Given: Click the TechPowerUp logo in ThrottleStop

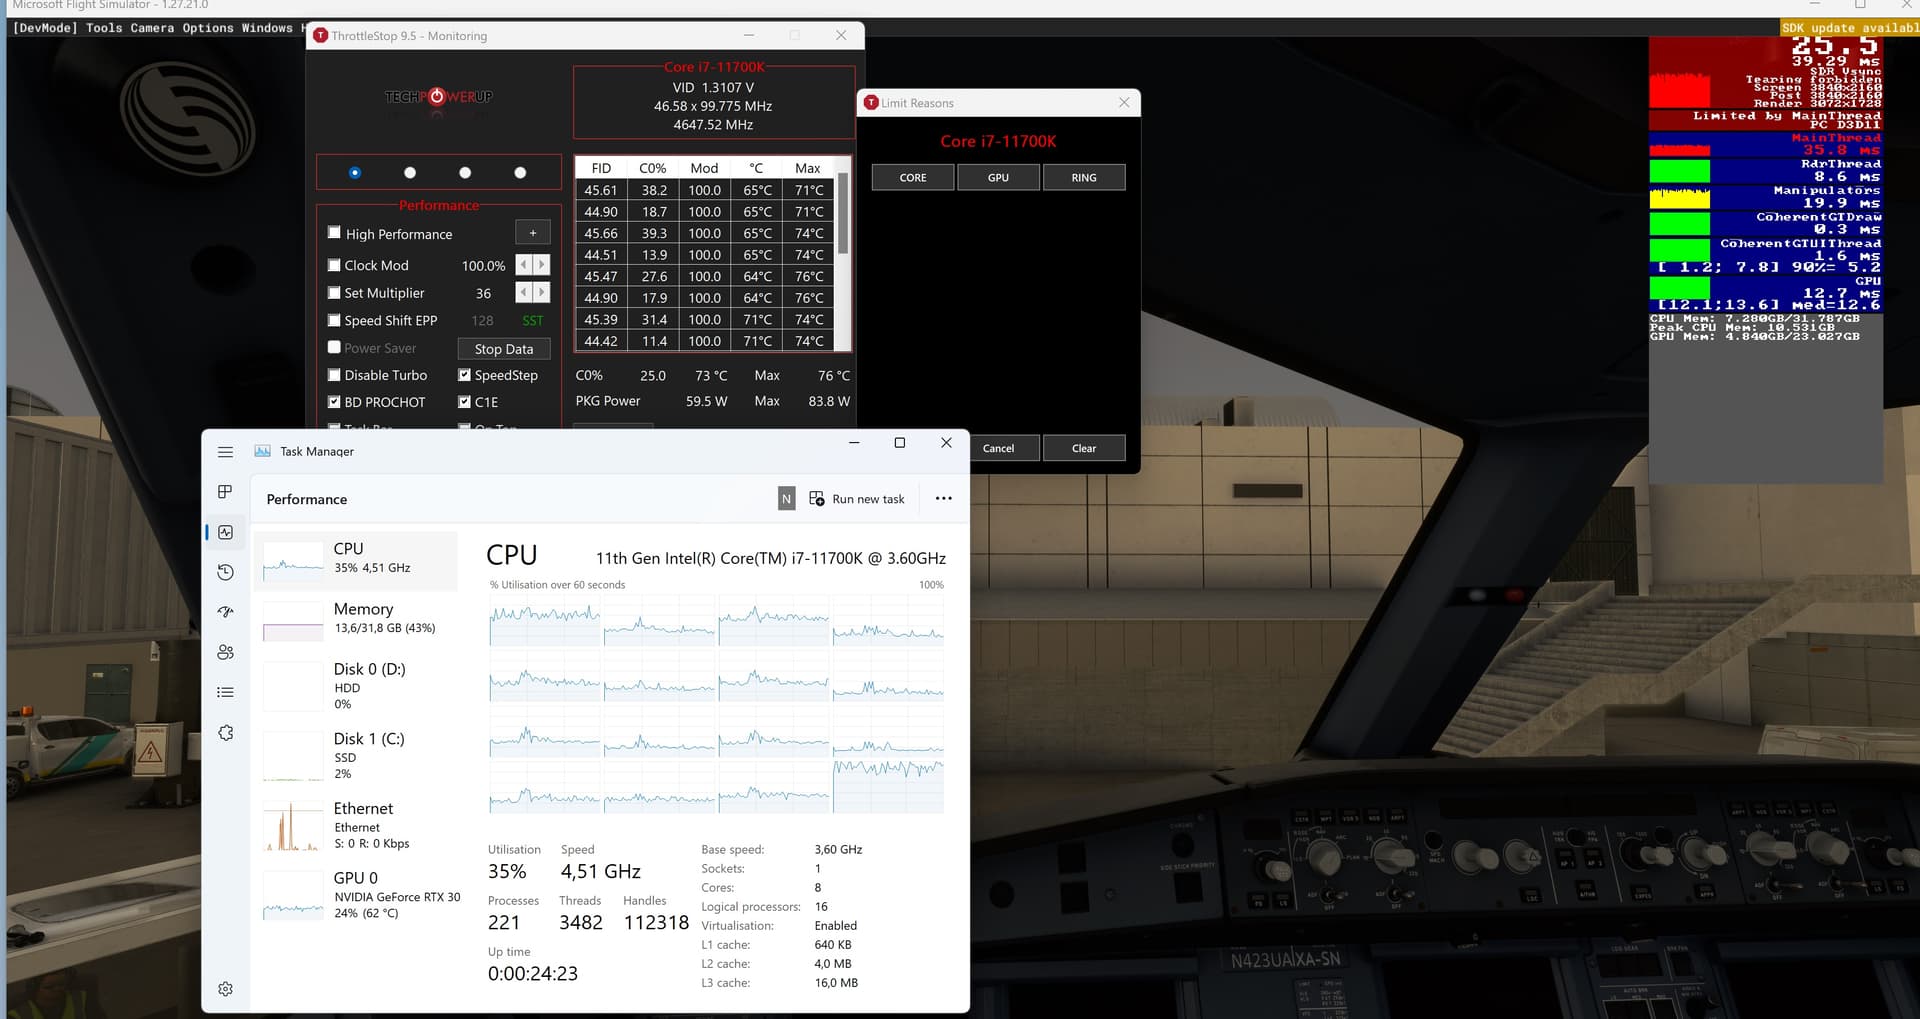Looking at the screenshot, I should coord(438,97).
